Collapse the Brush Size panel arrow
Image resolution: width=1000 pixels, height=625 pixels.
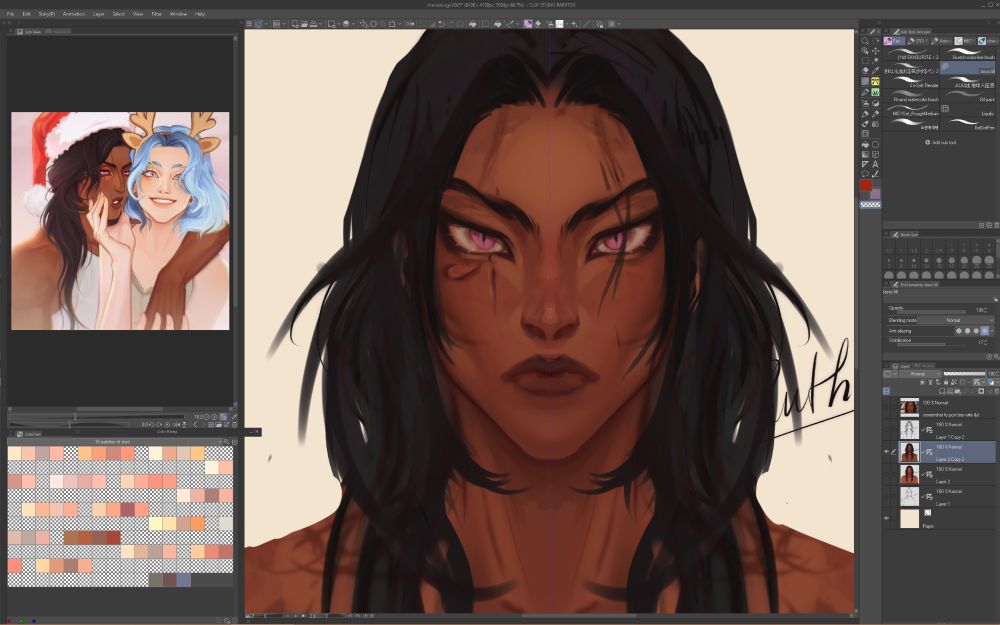pyautogui.click(x=886, y=235)
